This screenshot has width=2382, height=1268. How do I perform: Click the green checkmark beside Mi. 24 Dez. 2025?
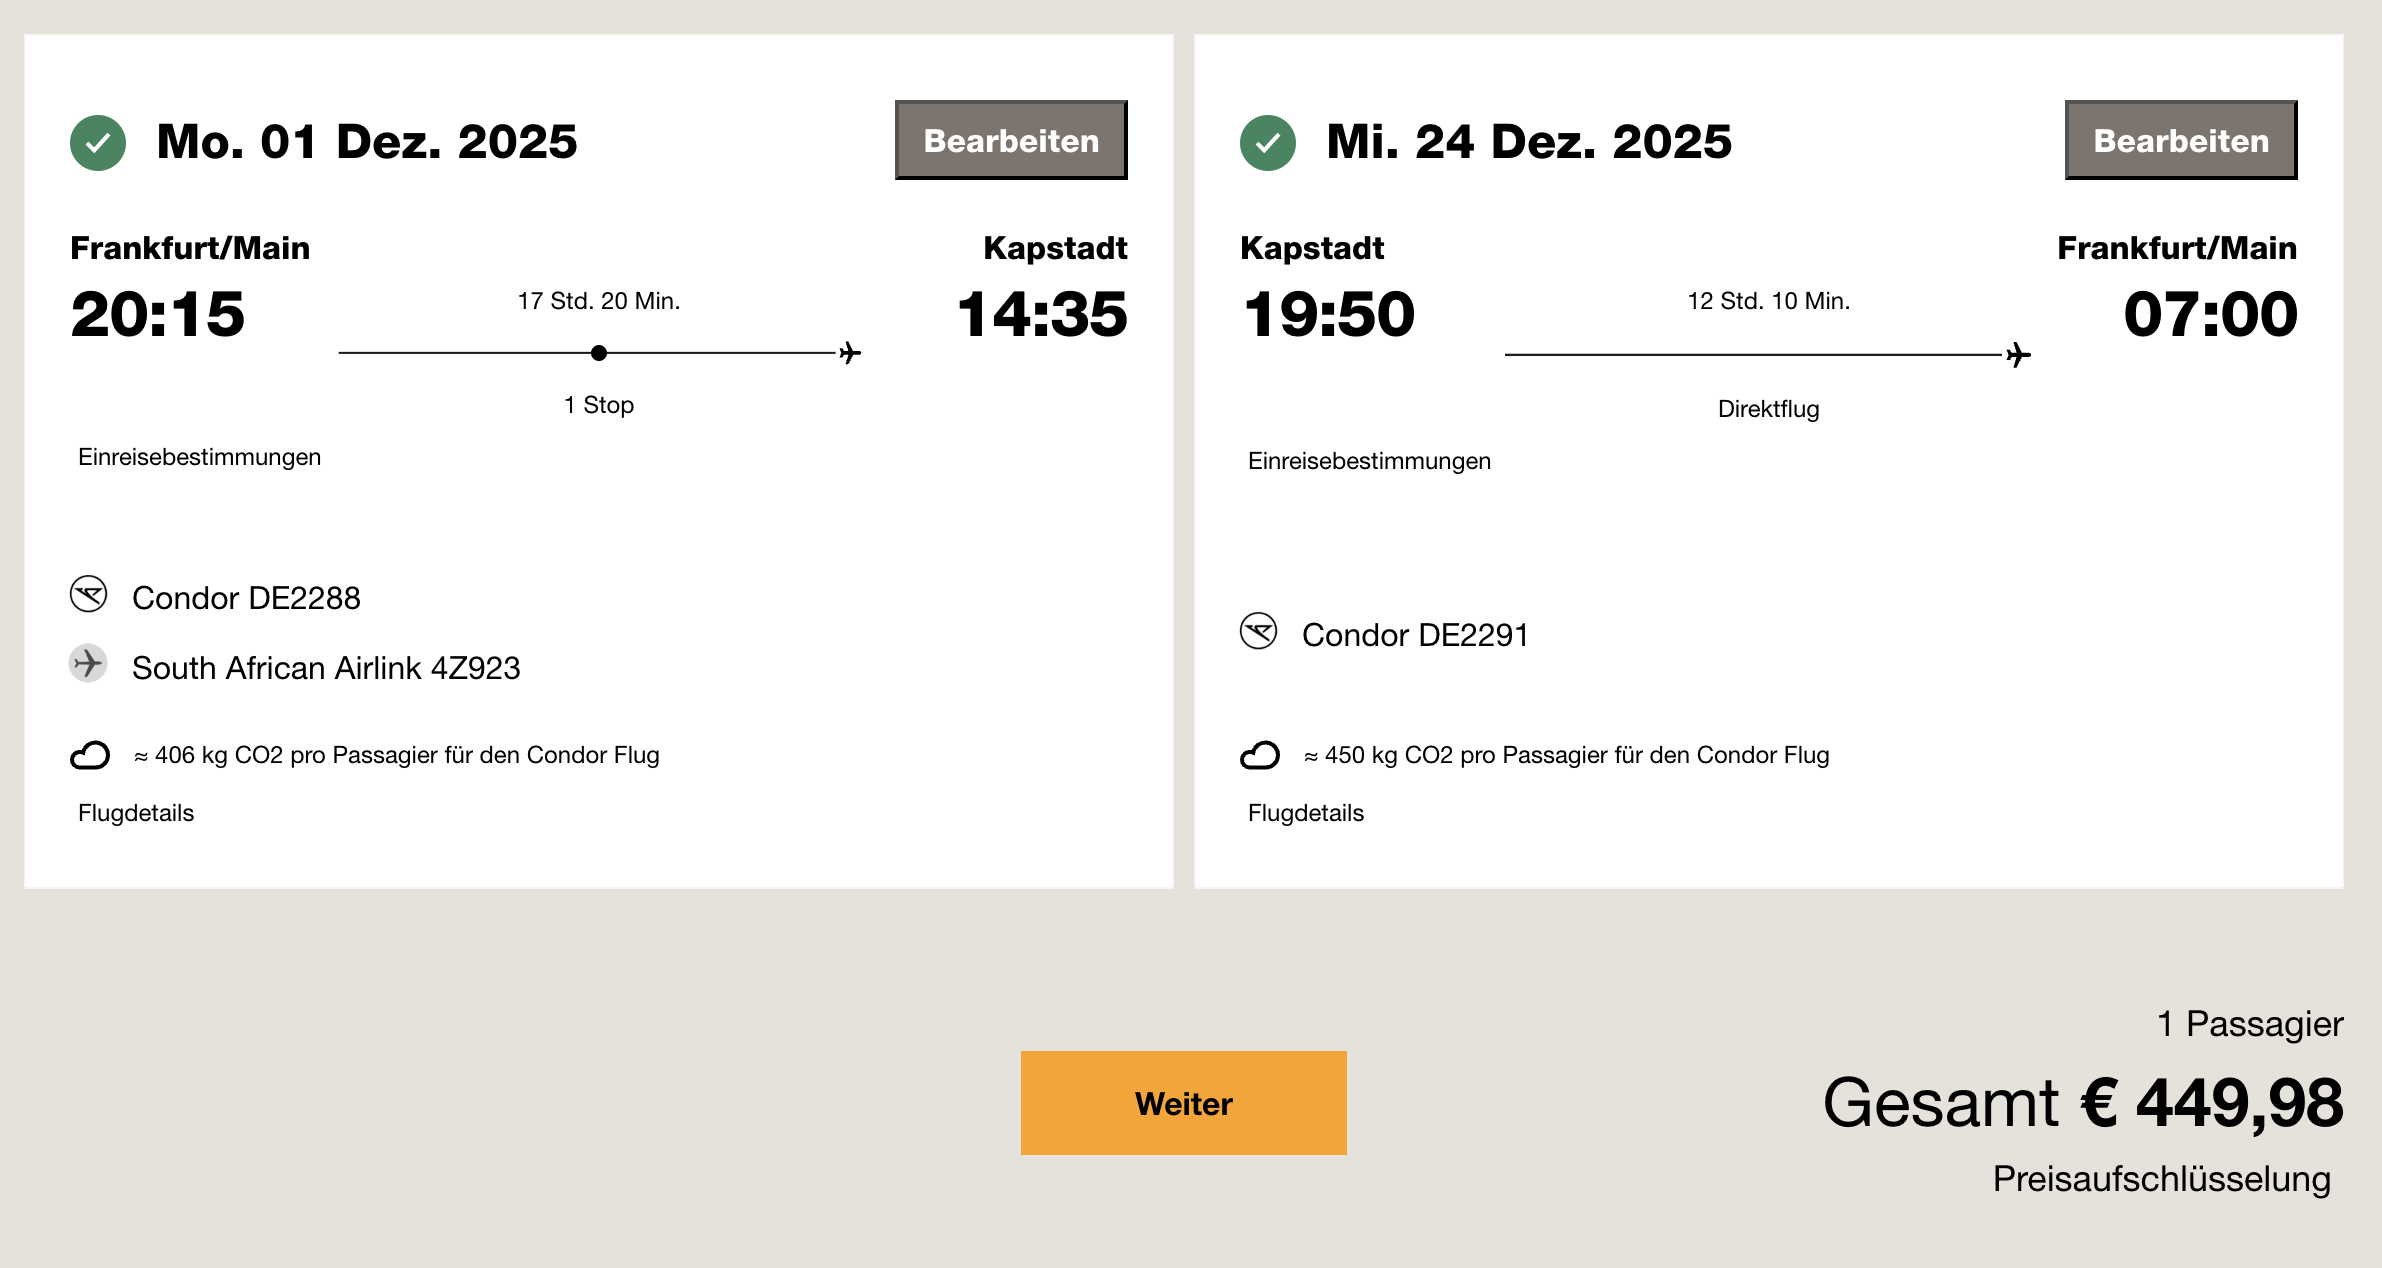click(1267, 143)
